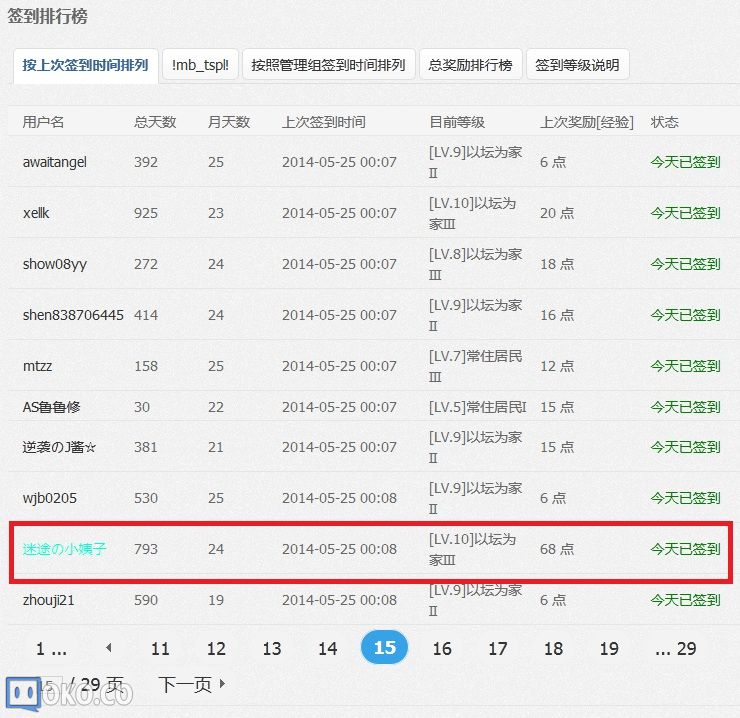View the 签到等级说明 tab
Image resolution: width=740 pixels, height=718 pixels.
[x=577, y=65]
